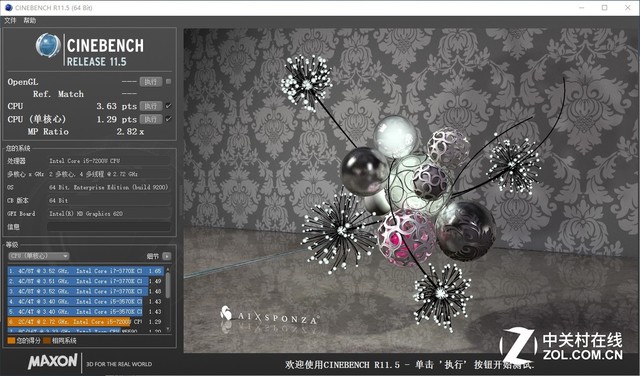640x376 pixels.
Task: Click the Cinebench globe logo icon
Action: pyautogui.click(x=48, y=45)
